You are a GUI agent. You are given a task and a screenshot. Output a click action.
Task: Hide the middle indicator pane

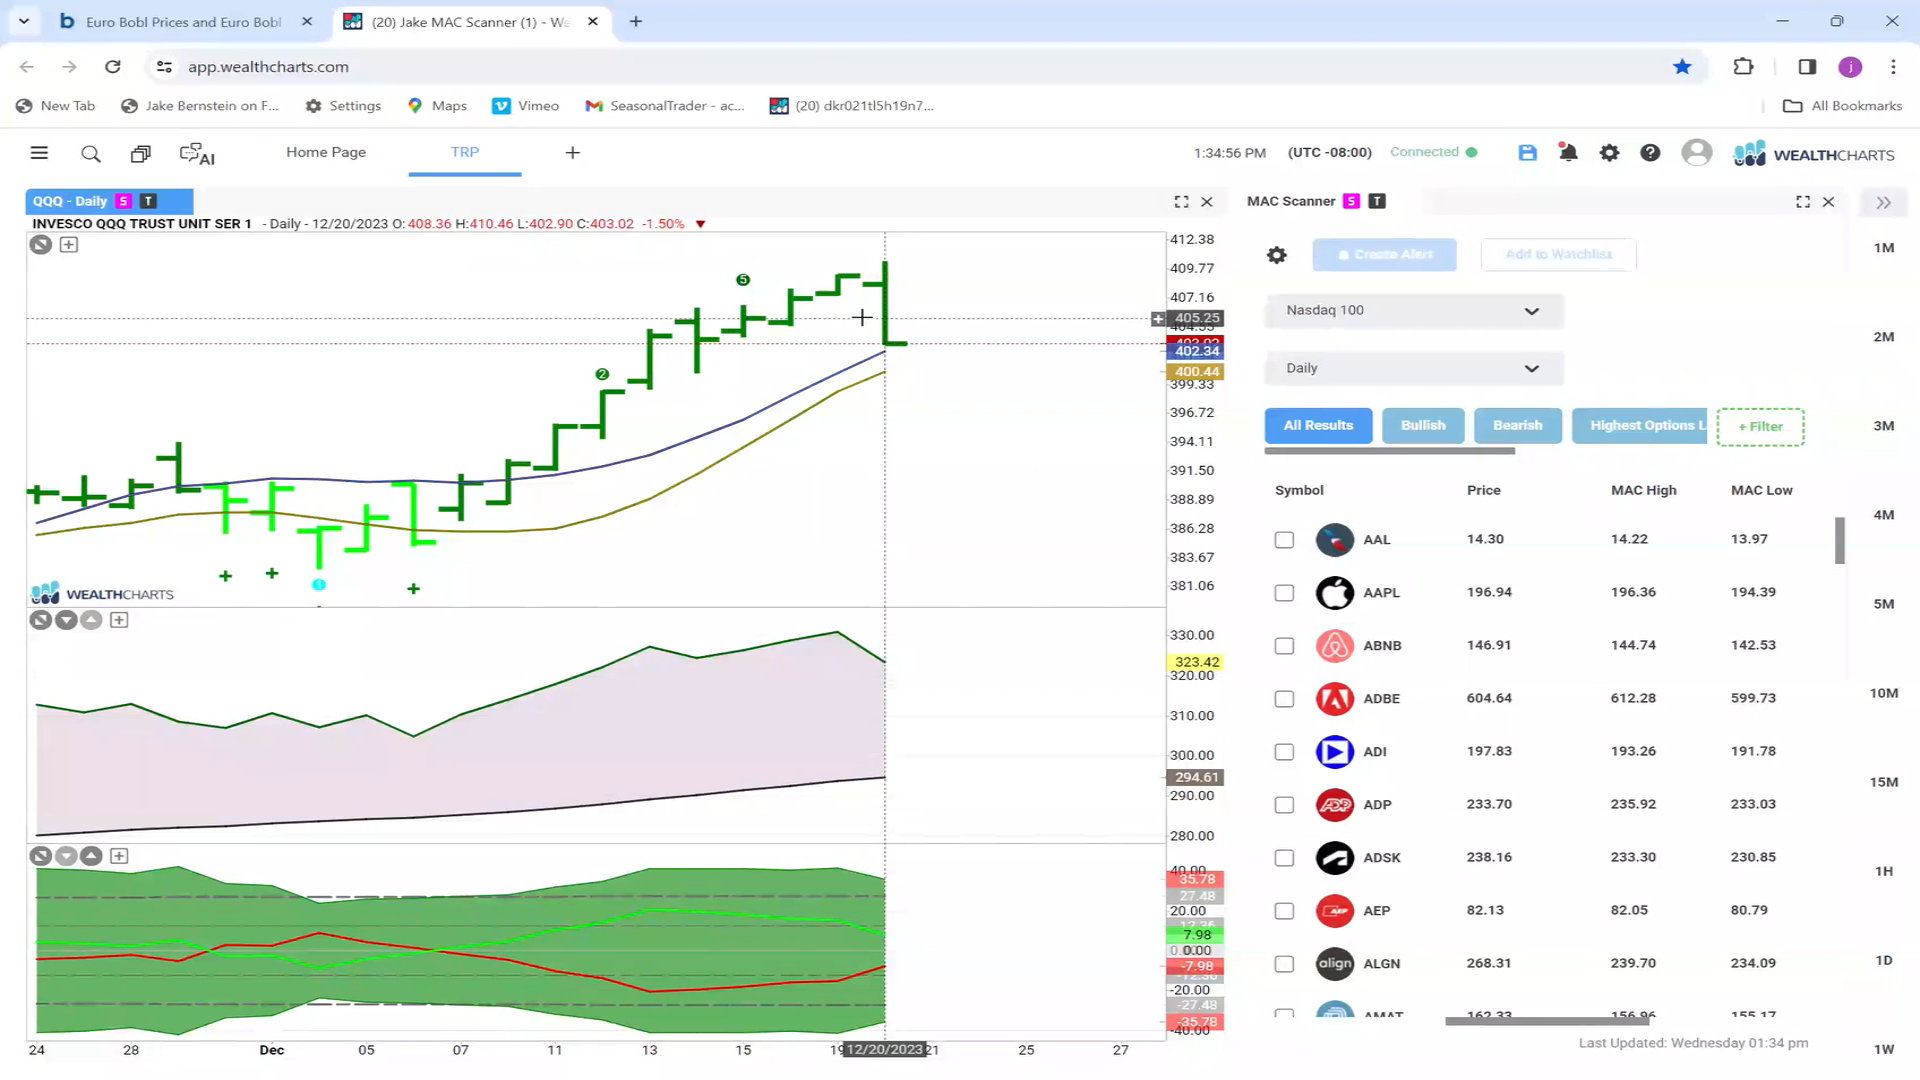41,620
